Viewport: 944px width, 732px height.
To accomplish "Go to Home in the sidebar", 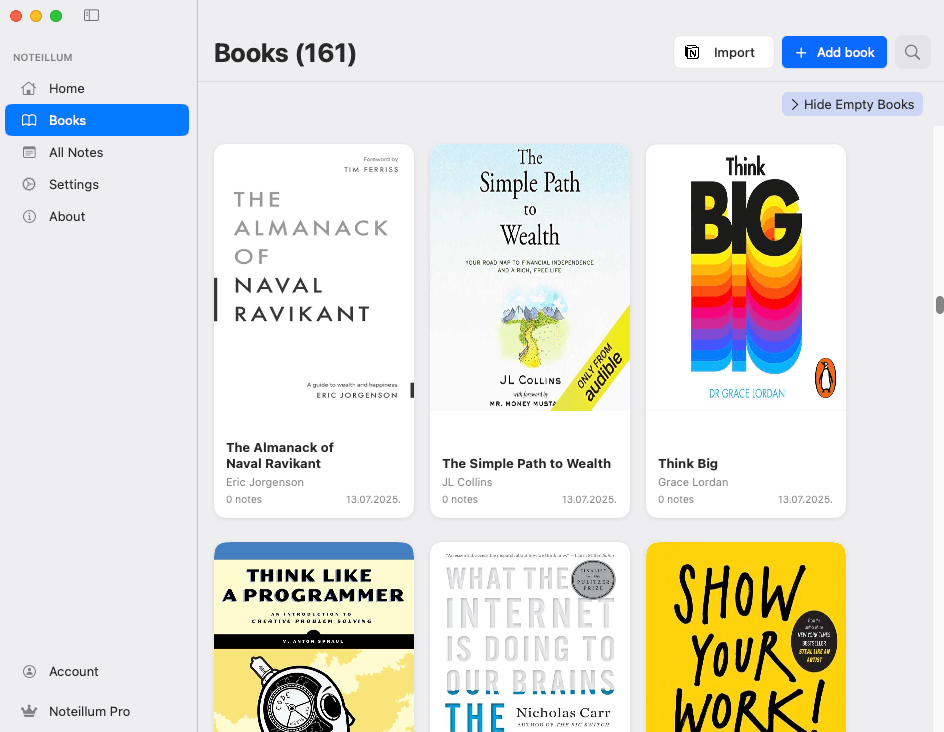I will point(97,88).
